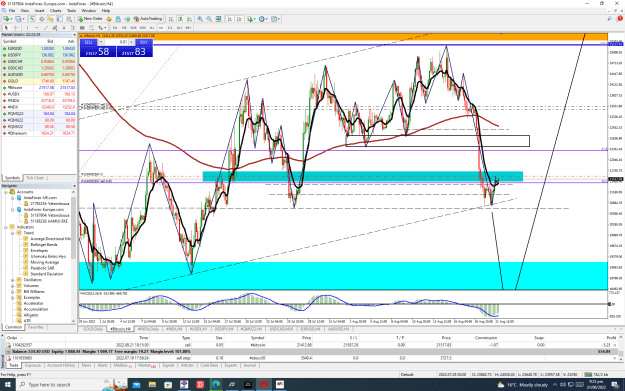Toggle the AutoTrading button
Screen dimensions: 625x391
point(148,19)
